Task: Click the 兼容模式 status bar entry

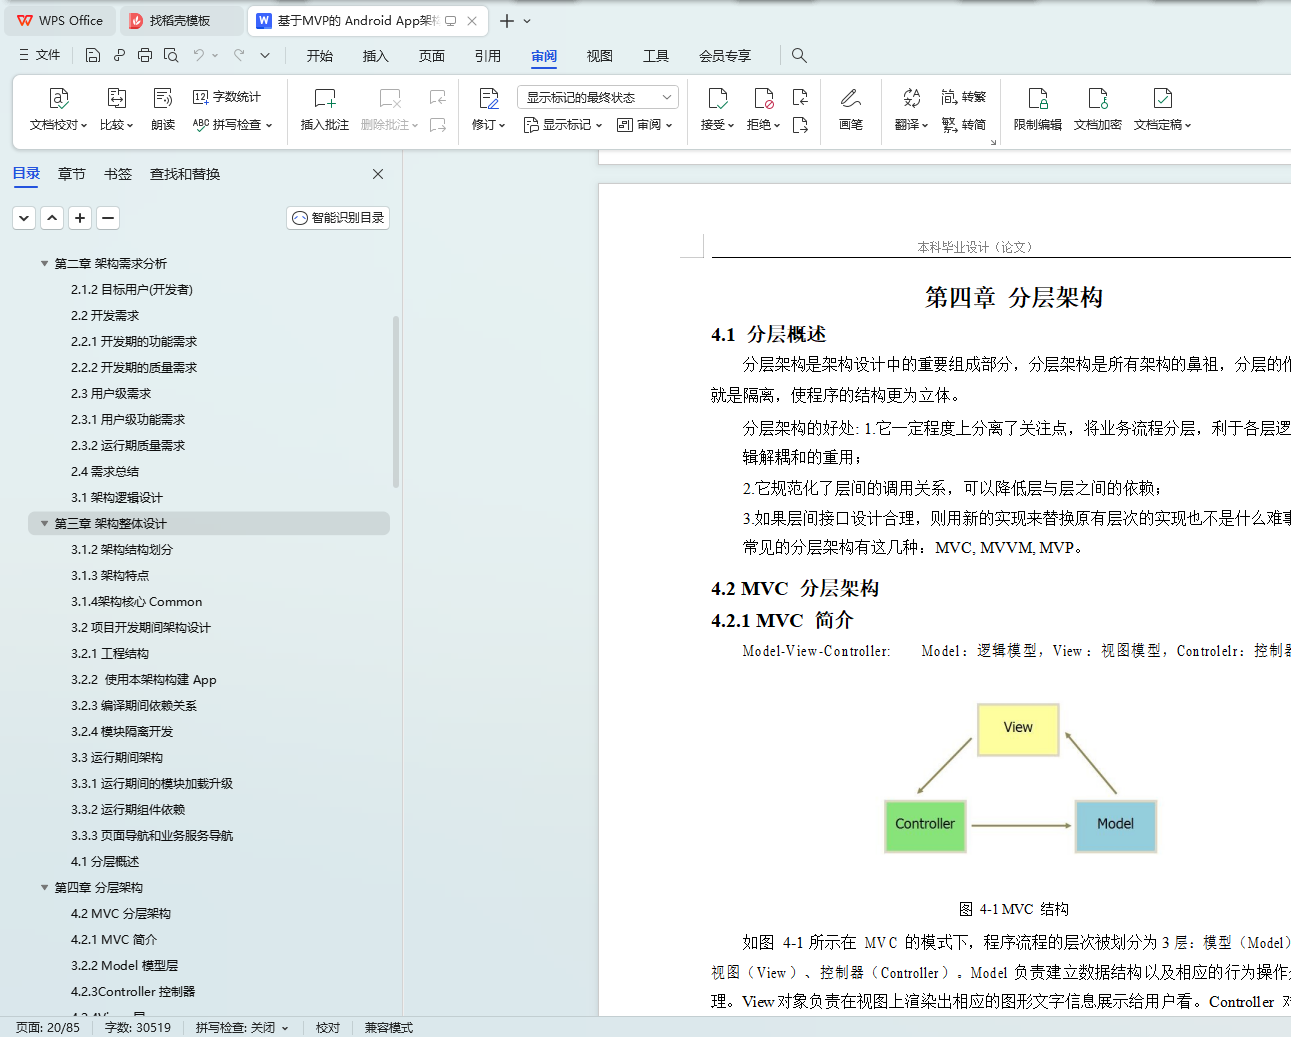Action: point(388,1027)
